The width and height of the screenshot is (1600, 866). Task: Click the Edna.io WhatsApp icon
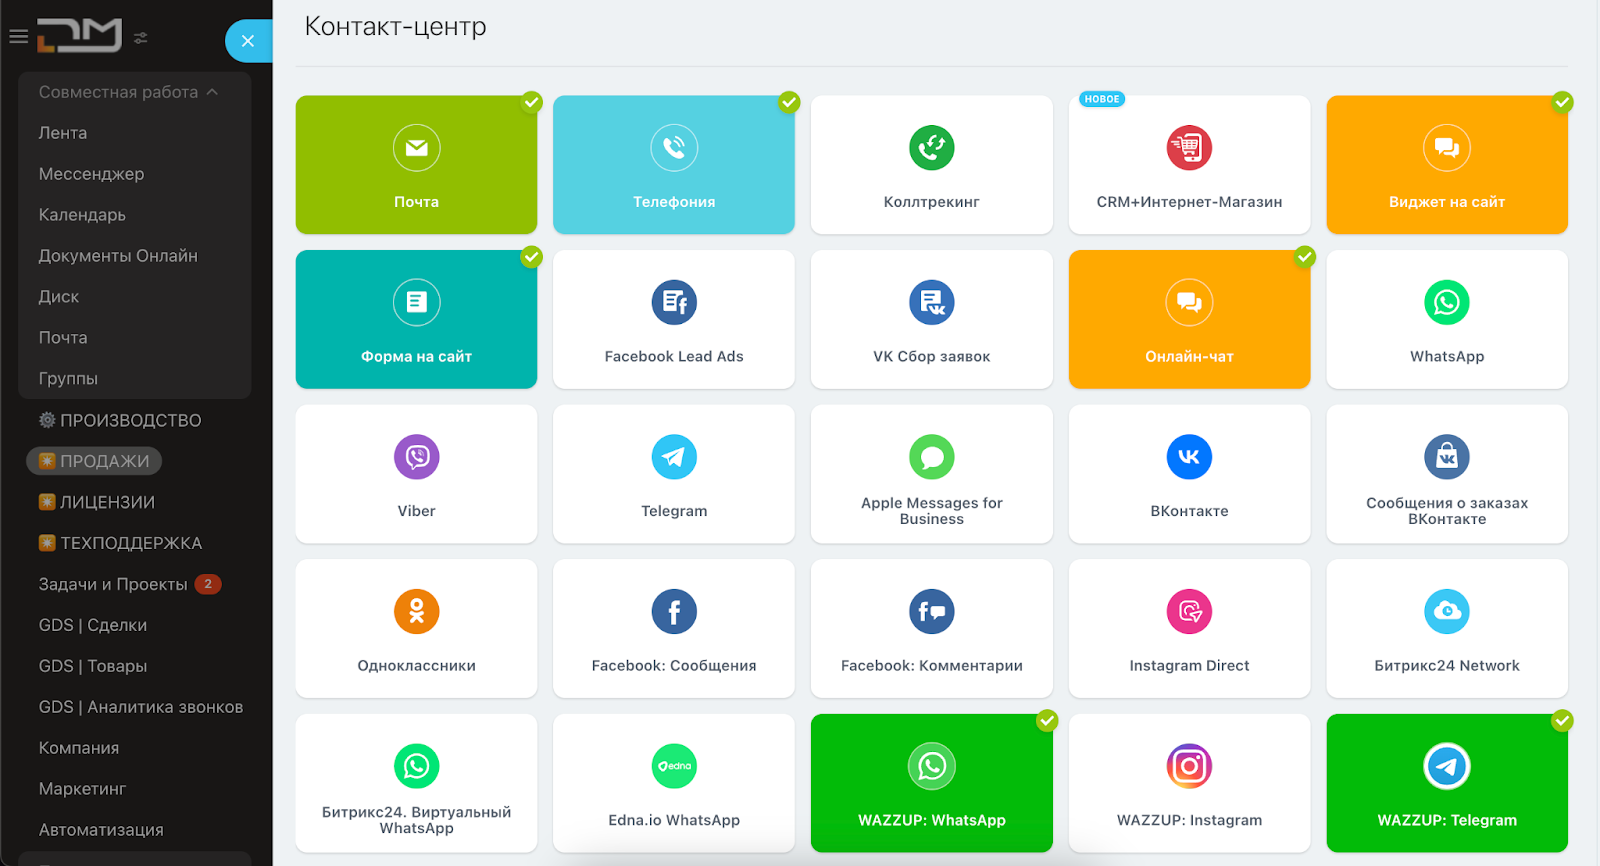point(674,766)
